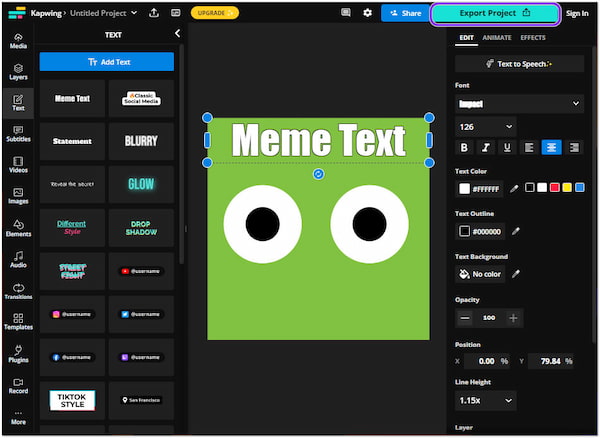Open the font size dropdown showing 126

click(486, 127)
